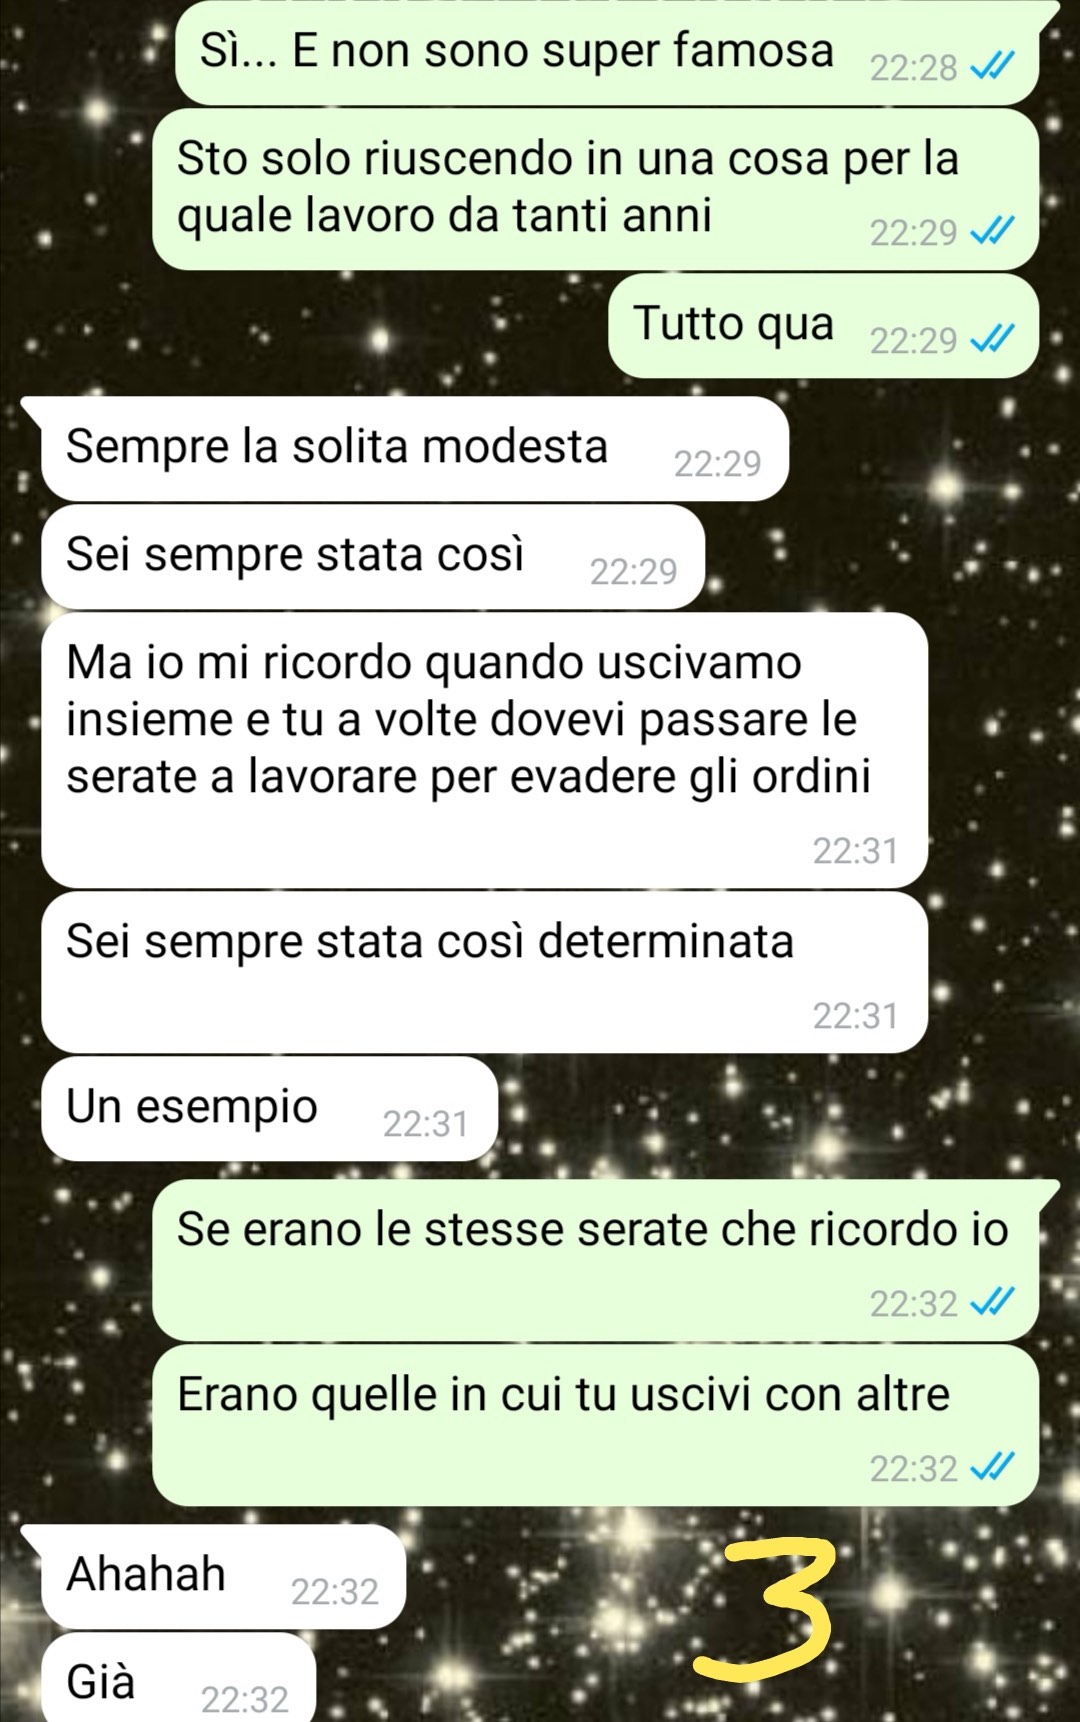Image resolution: width=1080 pixels, height=1722 pixels.
Task: Tap the double check on 'Sì... E non sono super famosa'
Action: click(992, 67)
